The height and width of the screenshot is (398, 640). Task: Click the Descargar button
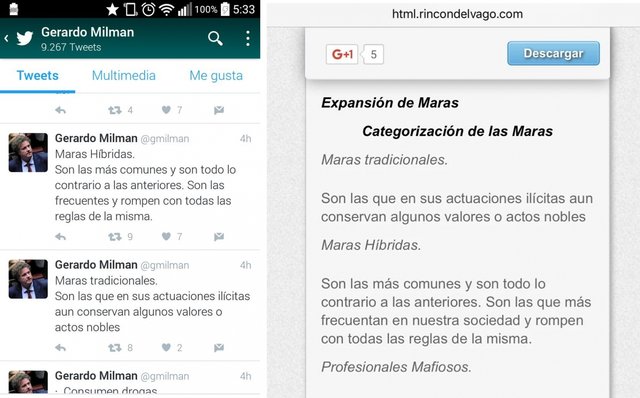pyautogui.click(x=553, y=53)
